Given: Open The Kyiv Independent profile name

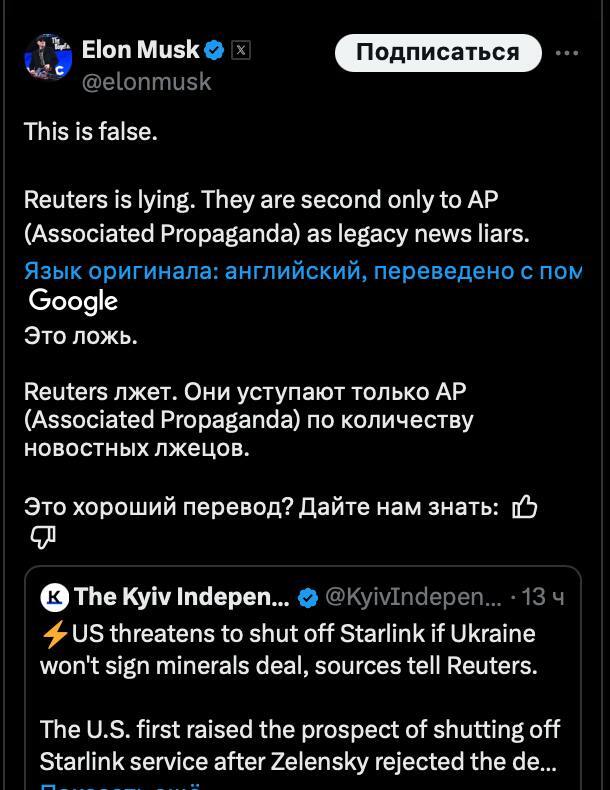Looking at the screenshot, I should 182,597.
